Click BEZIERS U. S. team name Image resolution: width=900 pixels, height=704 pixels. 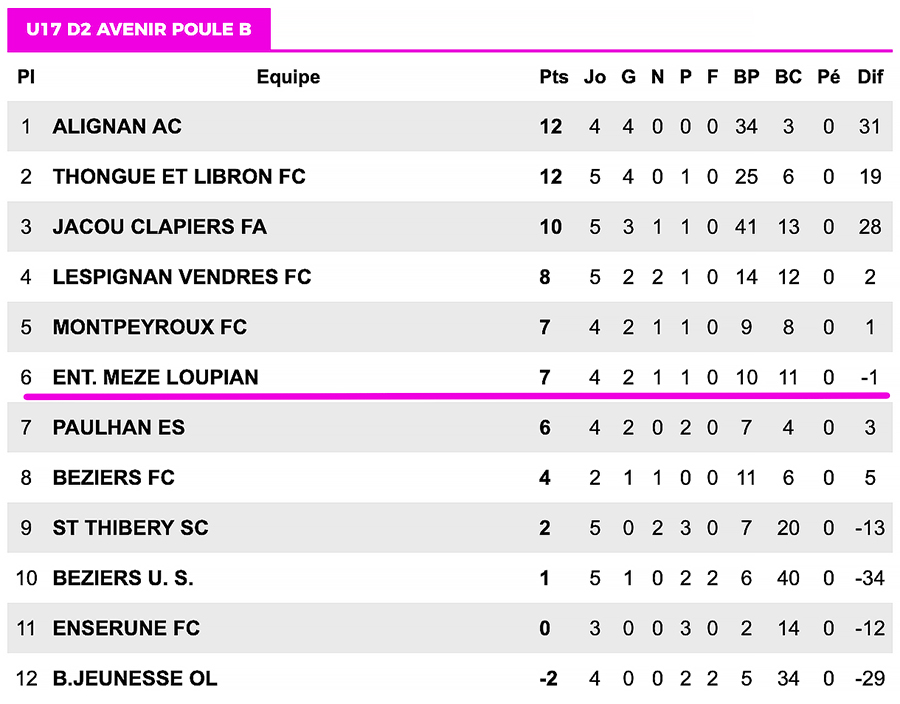[x=123, y=578]
